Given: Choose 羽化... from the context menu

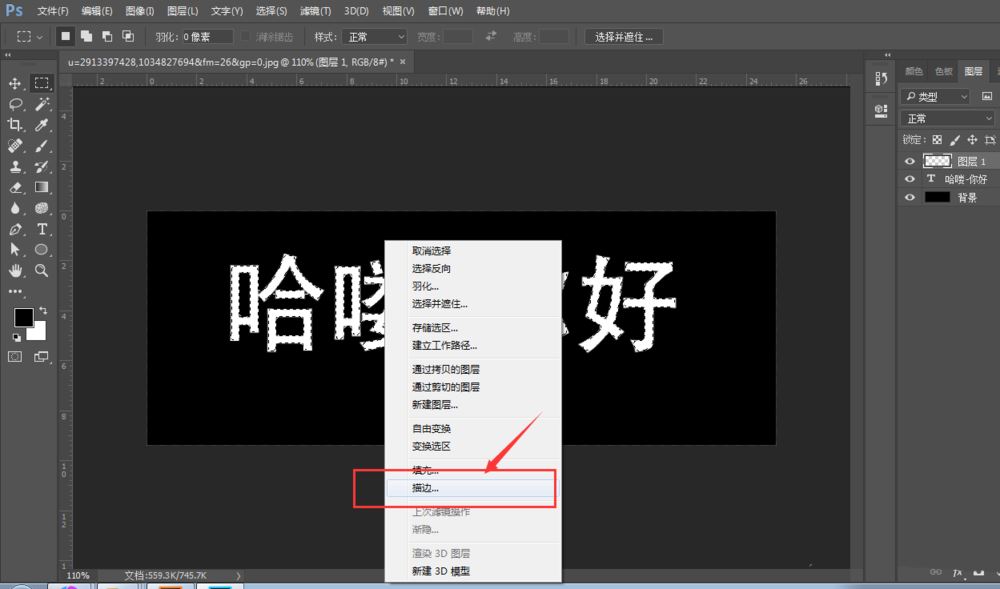Looking at the screenshot, I should coord(473,287).
